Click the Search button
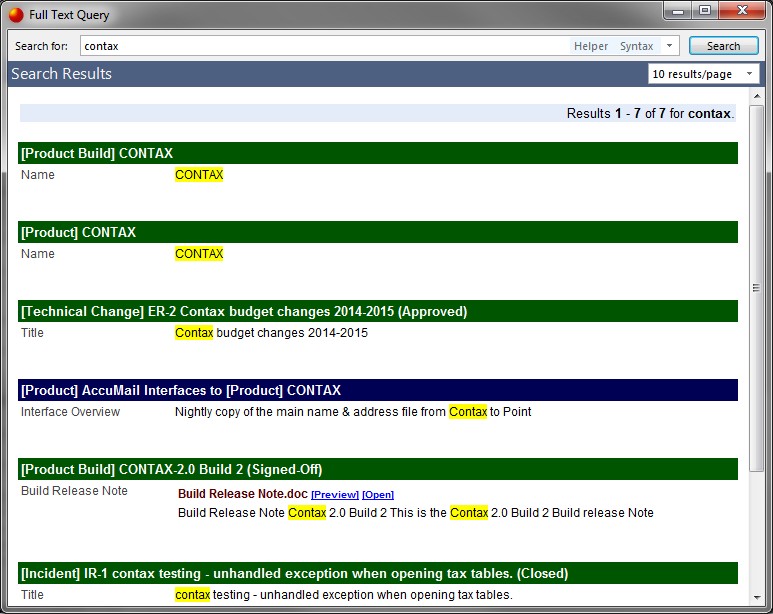Image resolution: width=773 pixels, height=614 pixels. [x=723, y=46]
